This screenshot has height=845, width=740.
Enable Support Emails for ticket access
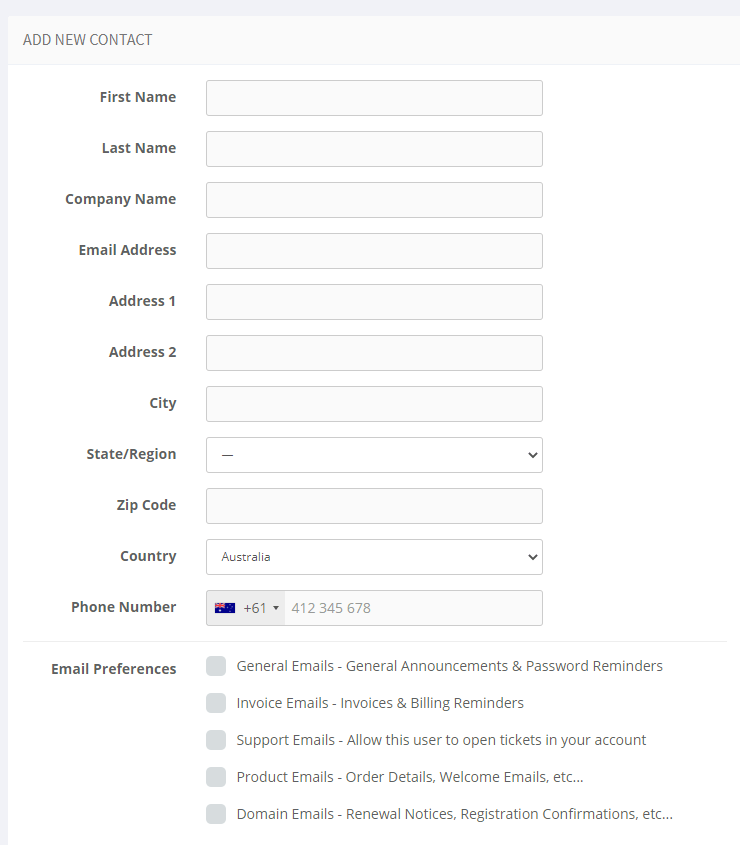(x=216, y=739)
